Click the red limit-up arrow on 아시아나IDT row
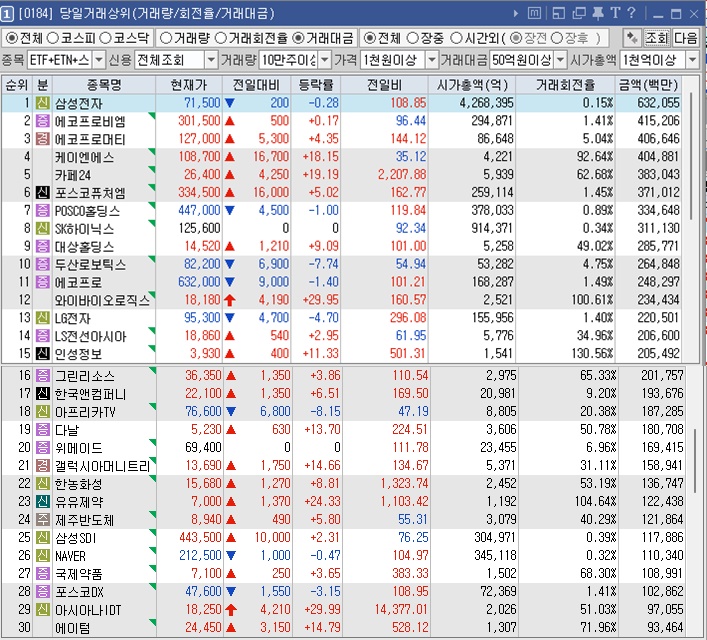The image size is (707, 640). [x=231, y=610]
